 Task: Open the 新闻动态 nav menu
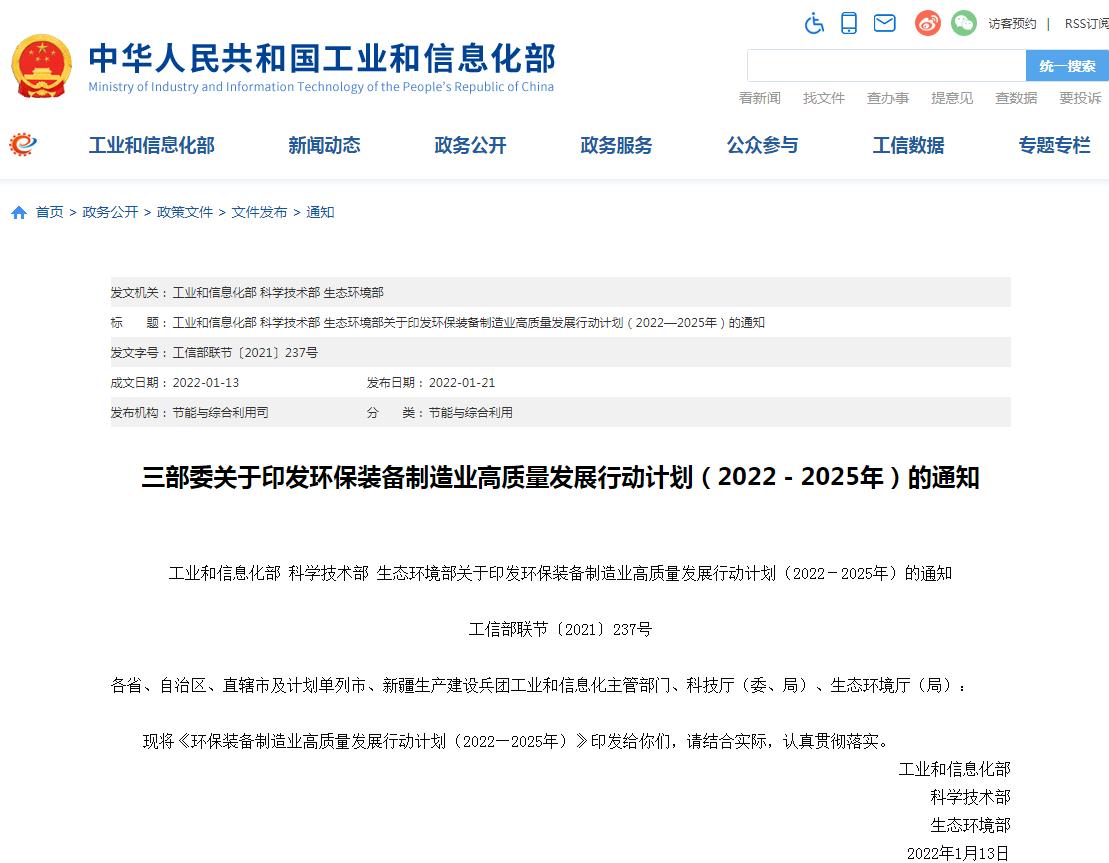click(x=324, y=145)
